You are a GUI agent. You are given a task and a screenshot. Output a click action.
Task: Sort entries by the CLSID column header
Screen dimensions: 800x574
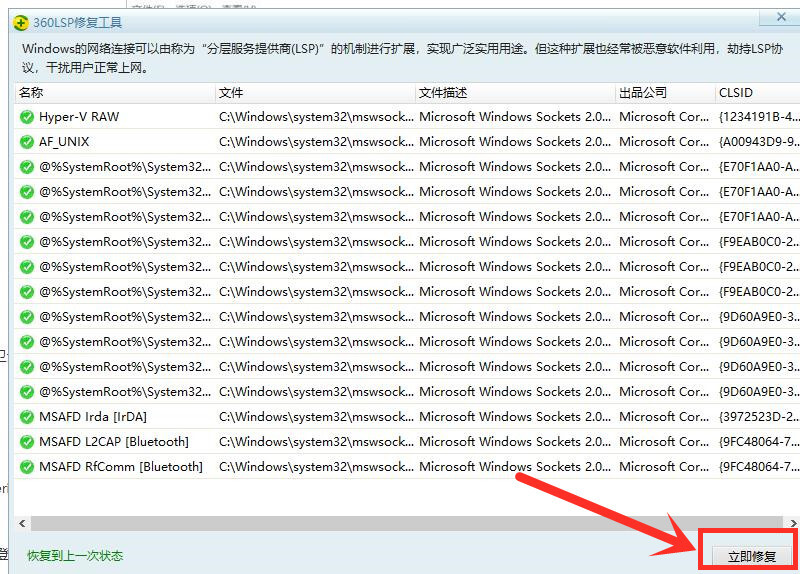point(756,92)
